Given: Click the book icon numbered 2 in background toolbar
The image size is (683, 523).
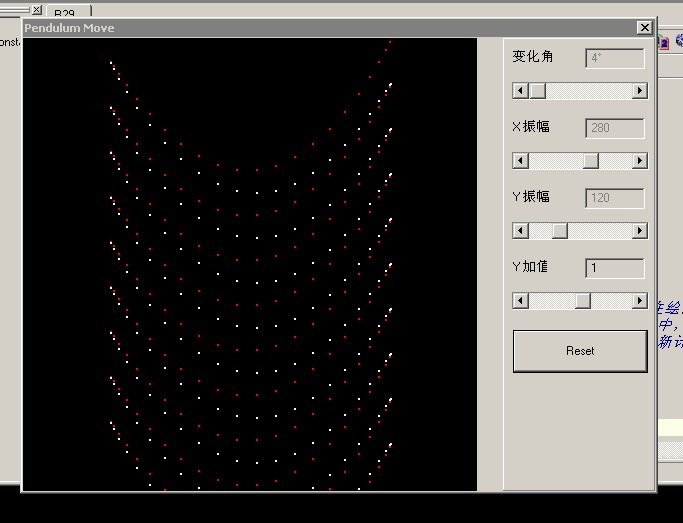Looking at the screenshot, I should pos(663,43).
